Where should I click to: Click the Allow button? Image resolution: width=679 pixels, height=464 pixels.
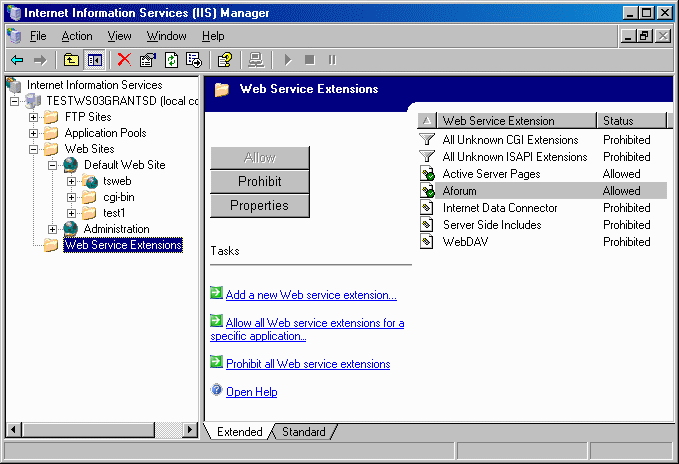tap(260, 158)
